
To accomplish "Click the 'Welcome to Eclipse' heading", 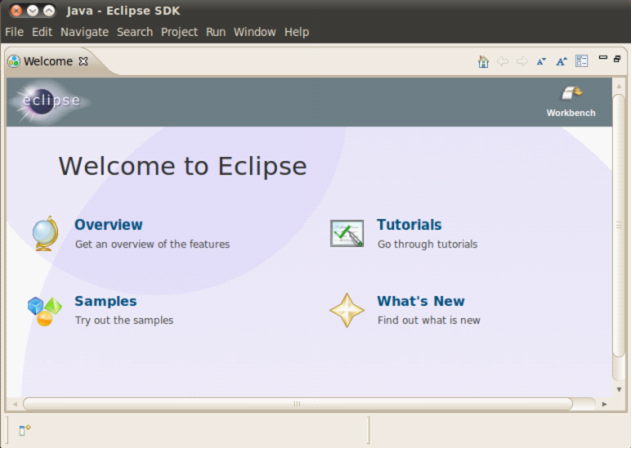I will pos(183,166).
